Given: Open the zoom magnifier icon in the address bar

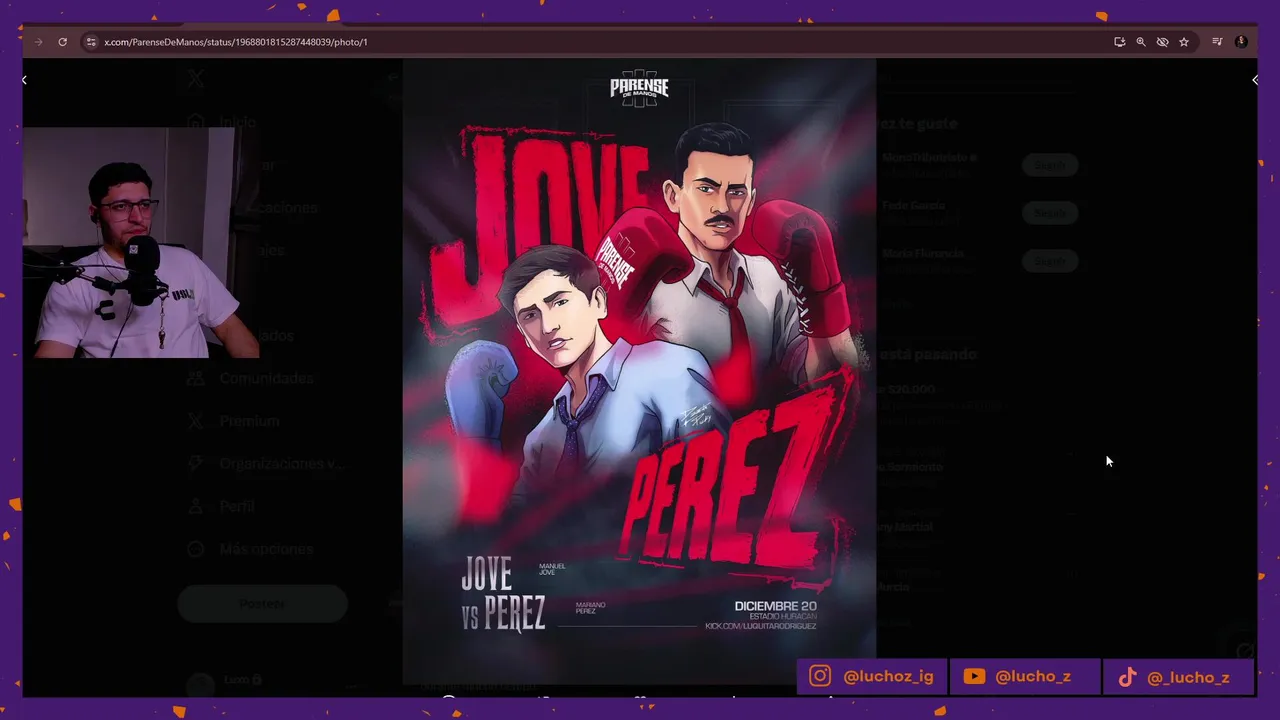Looking at the screenshot, I should [x=1141, y=42].
